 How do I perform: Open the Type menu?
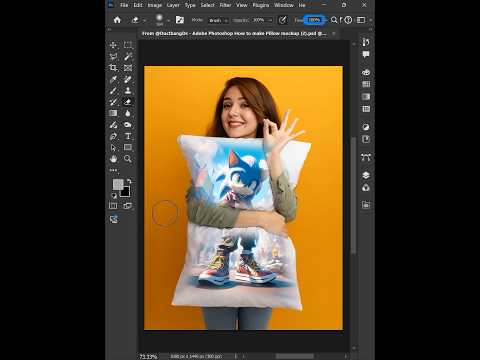click(x=190, y=5)
